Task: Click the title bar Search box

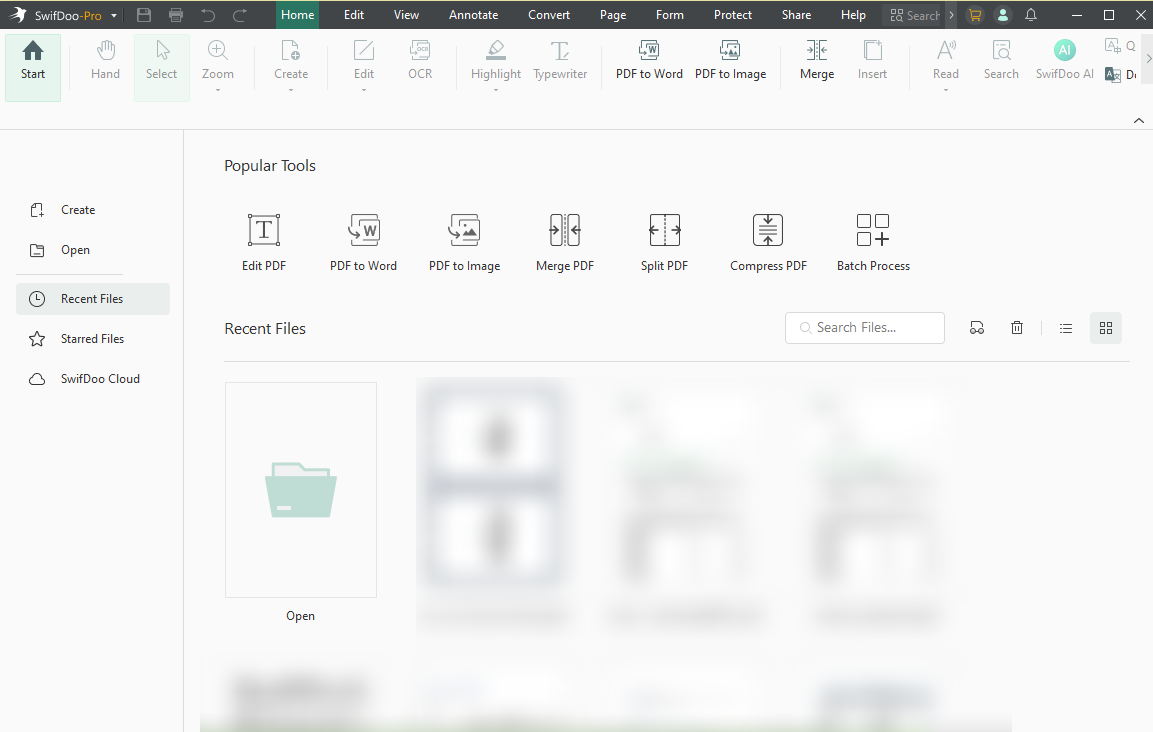Action: click(x=914, y=15)
